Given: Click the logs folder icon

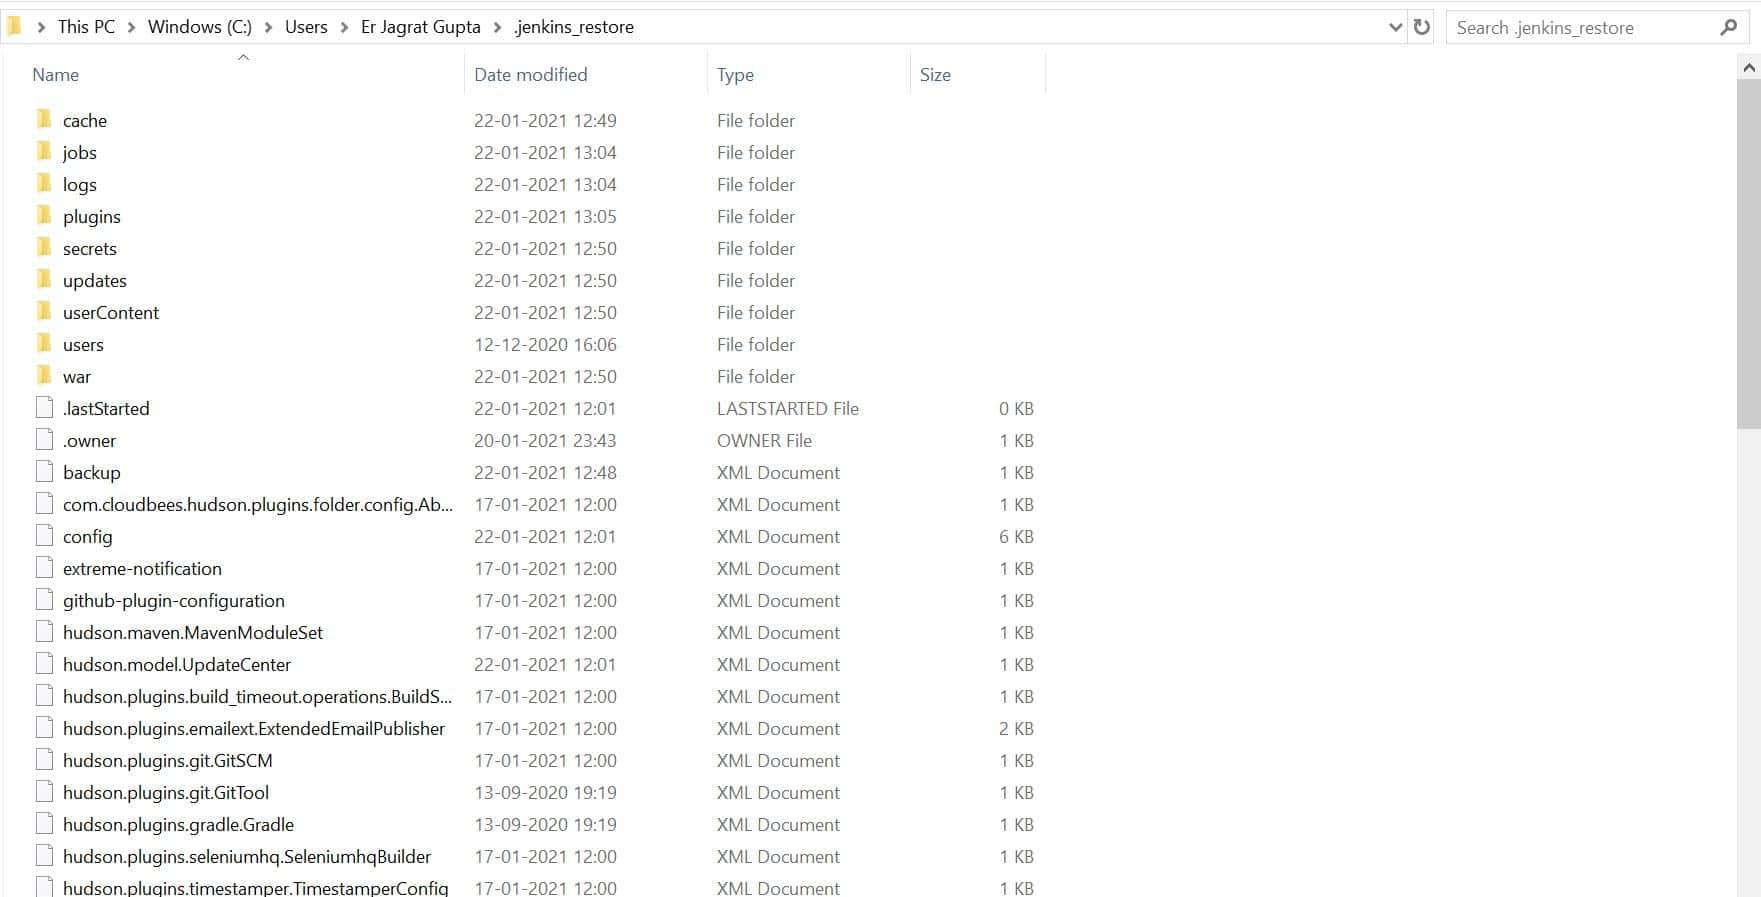Looking at the screenshot, I should coord(44,184).
